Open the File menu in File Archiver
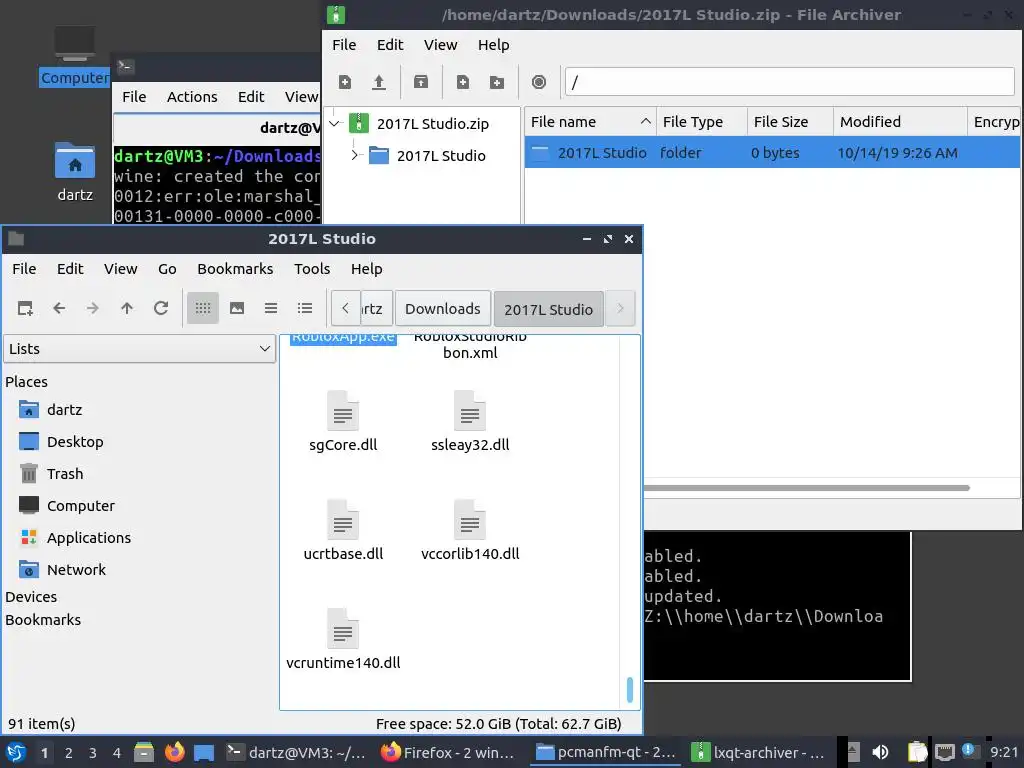Screen dimensions: 1024x768 click(344, 45)
